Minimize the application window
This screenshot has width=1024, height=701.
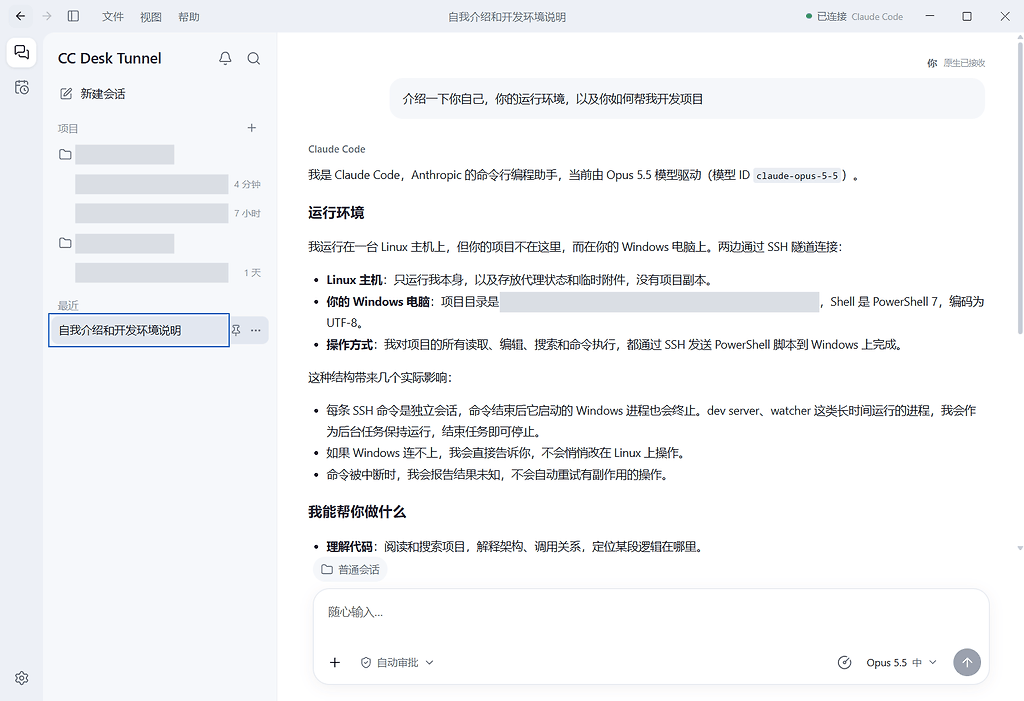pos(930,16)
